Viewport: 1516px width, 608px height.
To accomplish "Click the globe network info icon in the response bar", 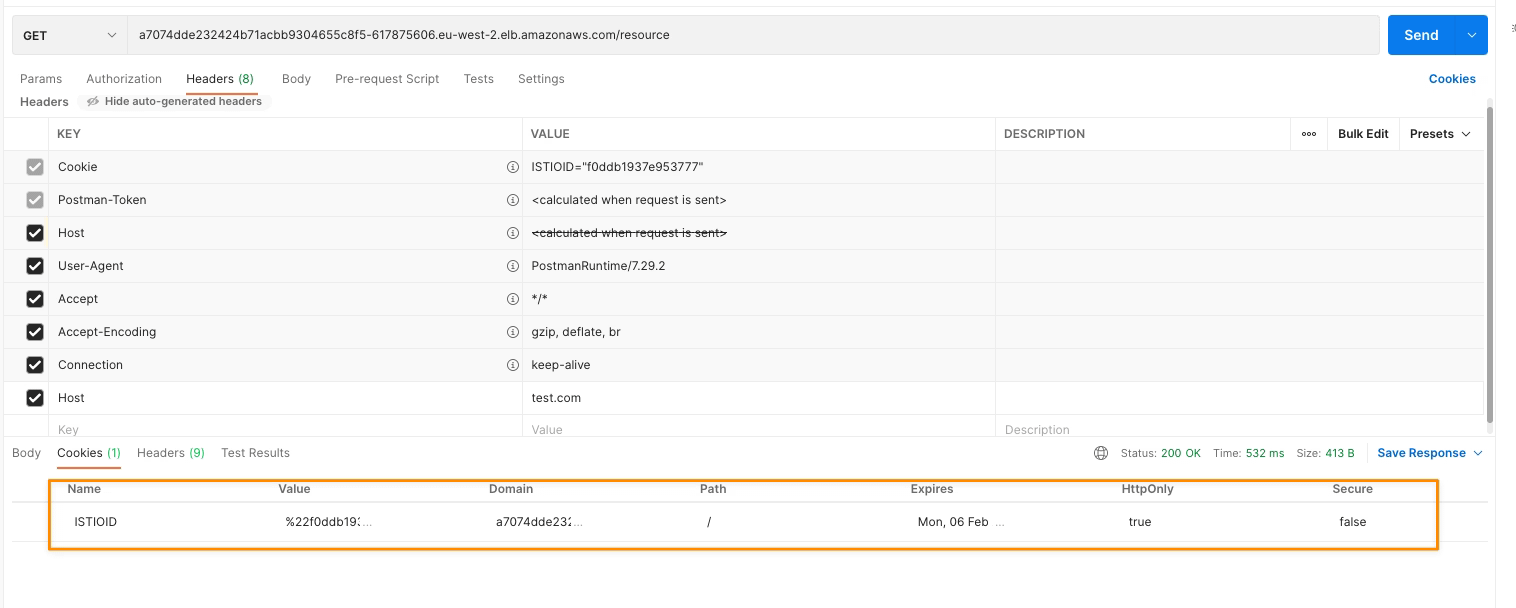I will point(1101,452).
